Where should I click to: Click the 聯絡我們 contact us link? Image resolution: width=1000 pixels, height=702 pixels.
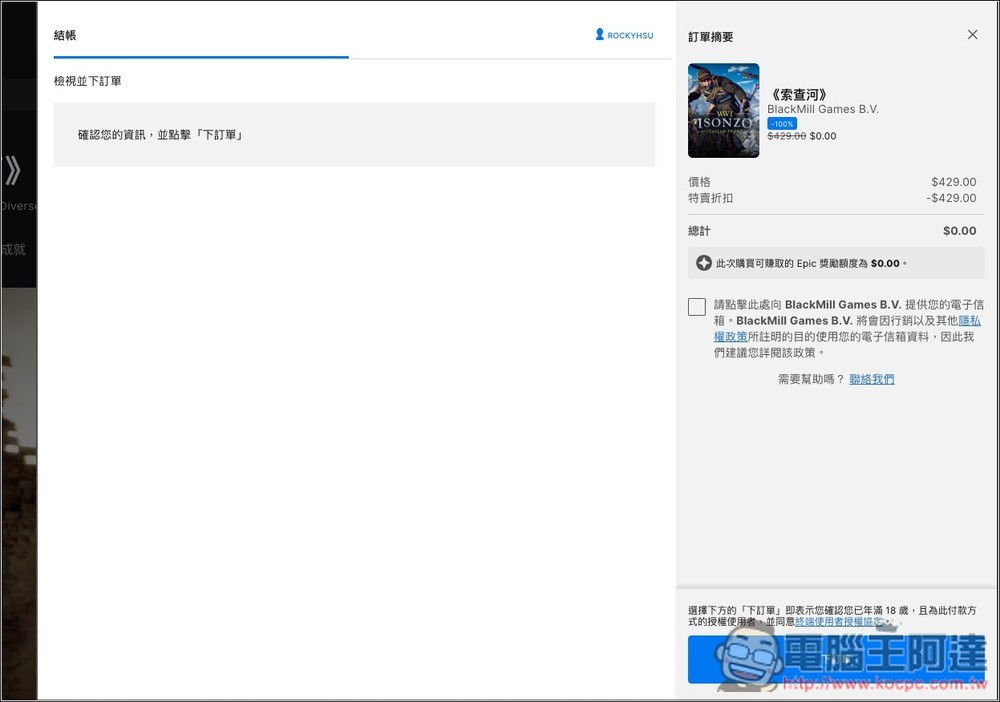coord(872,379)
